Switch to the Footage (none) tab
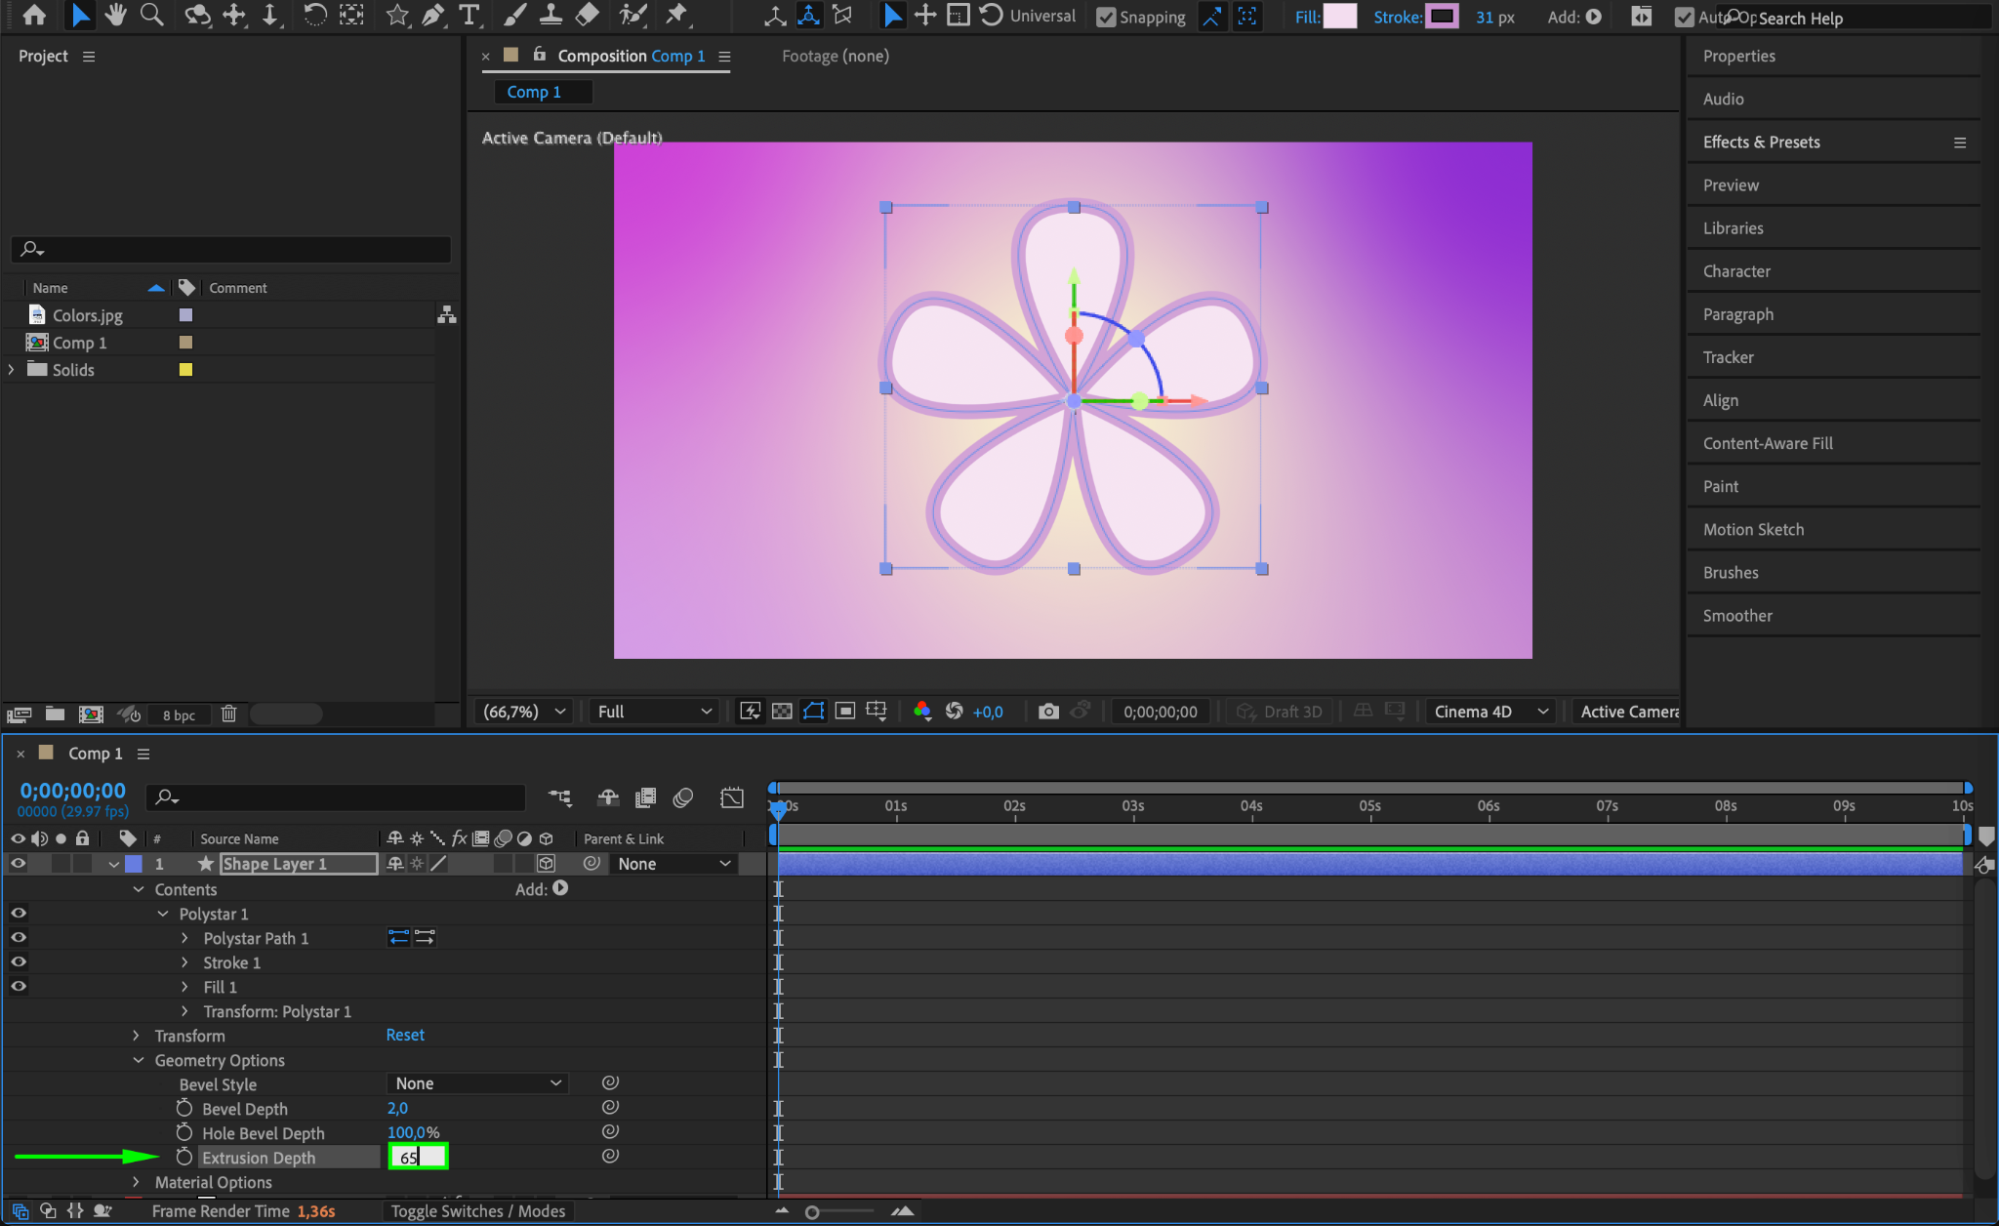The height and width of the screenshot is (1226, 1999). 834,56
